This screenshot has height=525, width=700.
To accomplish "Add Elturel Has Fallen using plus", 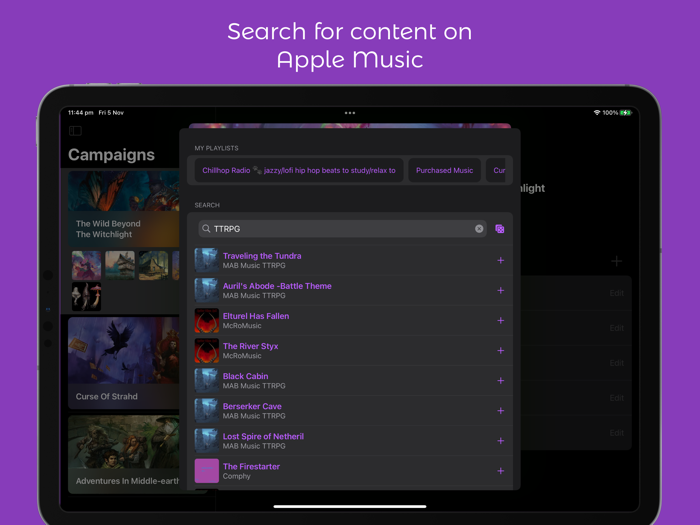I will click(x=500, y=321).
